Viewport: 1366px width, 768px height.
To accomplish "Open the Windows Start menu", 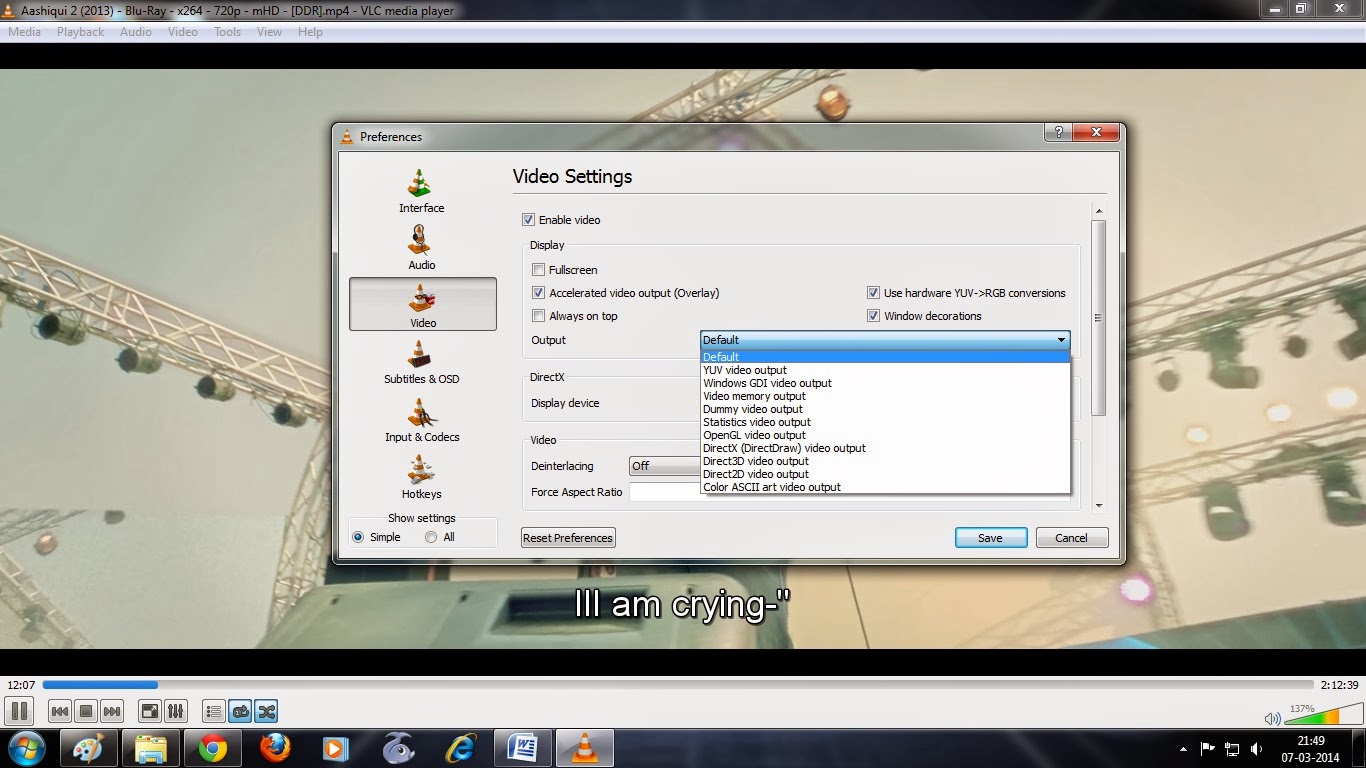I will (x=26, y=748).
